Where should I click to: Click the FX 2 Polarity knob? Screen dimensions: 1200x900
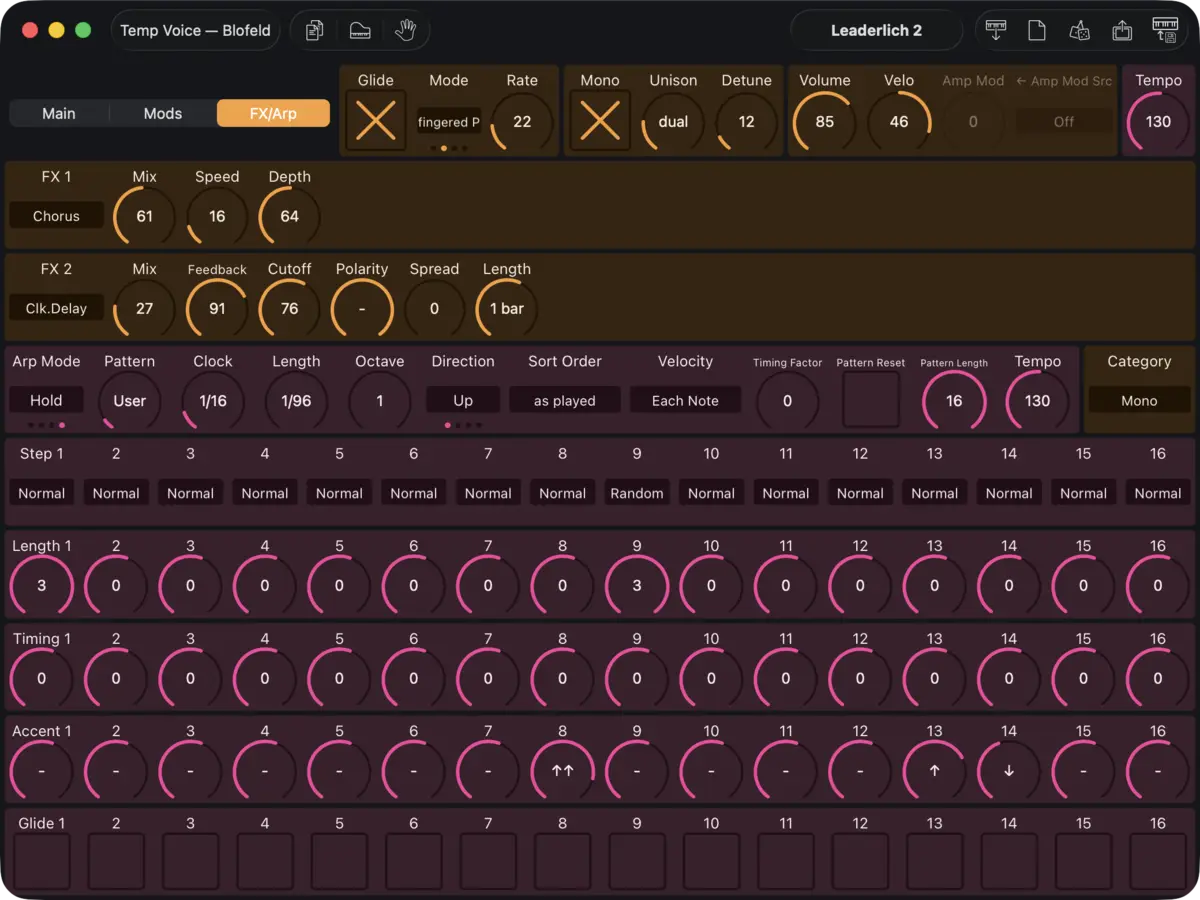(362, 308)
